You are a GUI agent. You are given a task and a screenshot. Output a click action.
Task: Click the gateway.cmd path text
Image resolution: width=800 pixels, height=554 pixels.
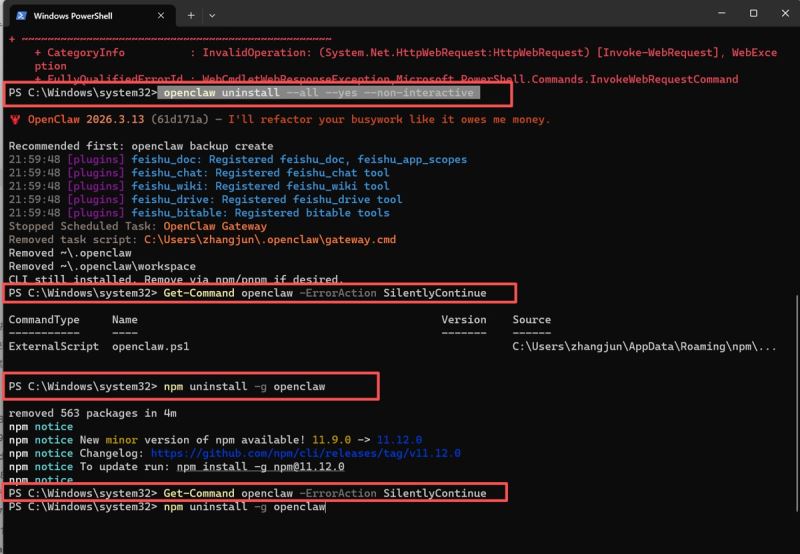270,239
